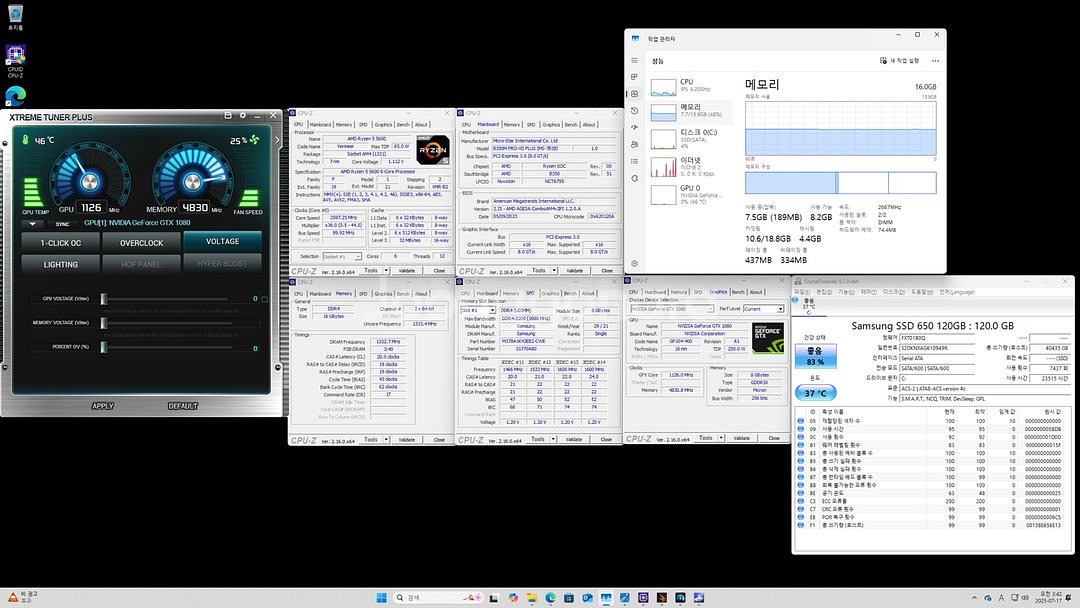Screen dimensions: 1080x608
Task: Click Close in the CPU-Z Graphics window
Action: [x=774, y=438]
